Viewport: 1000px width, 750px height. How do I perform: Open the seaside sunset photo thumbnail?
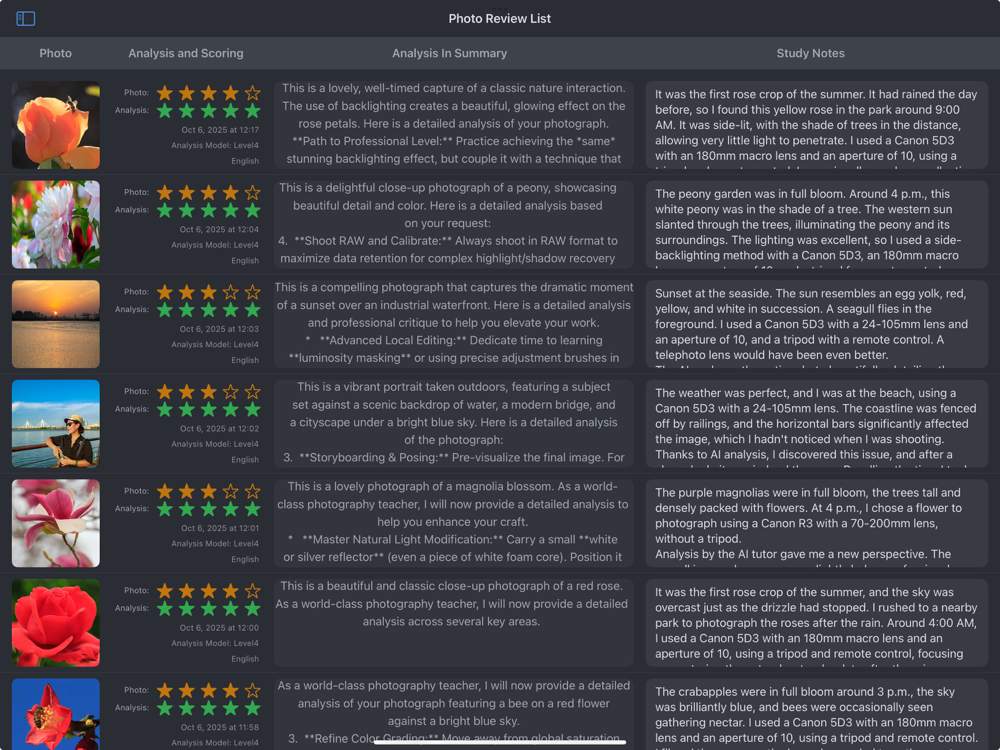coord(55,324)
